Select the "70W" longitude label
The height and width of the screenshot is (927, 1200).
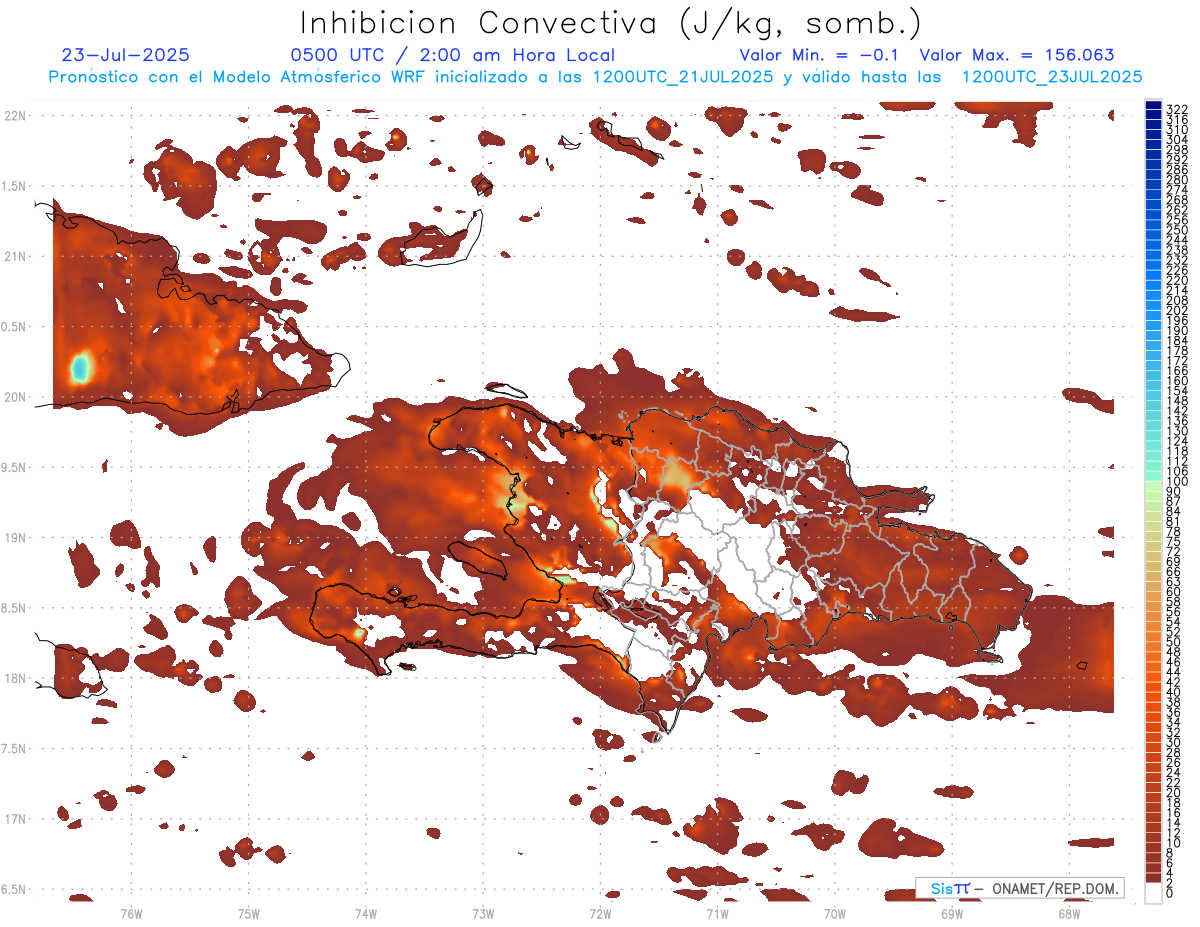click(835, 913)
